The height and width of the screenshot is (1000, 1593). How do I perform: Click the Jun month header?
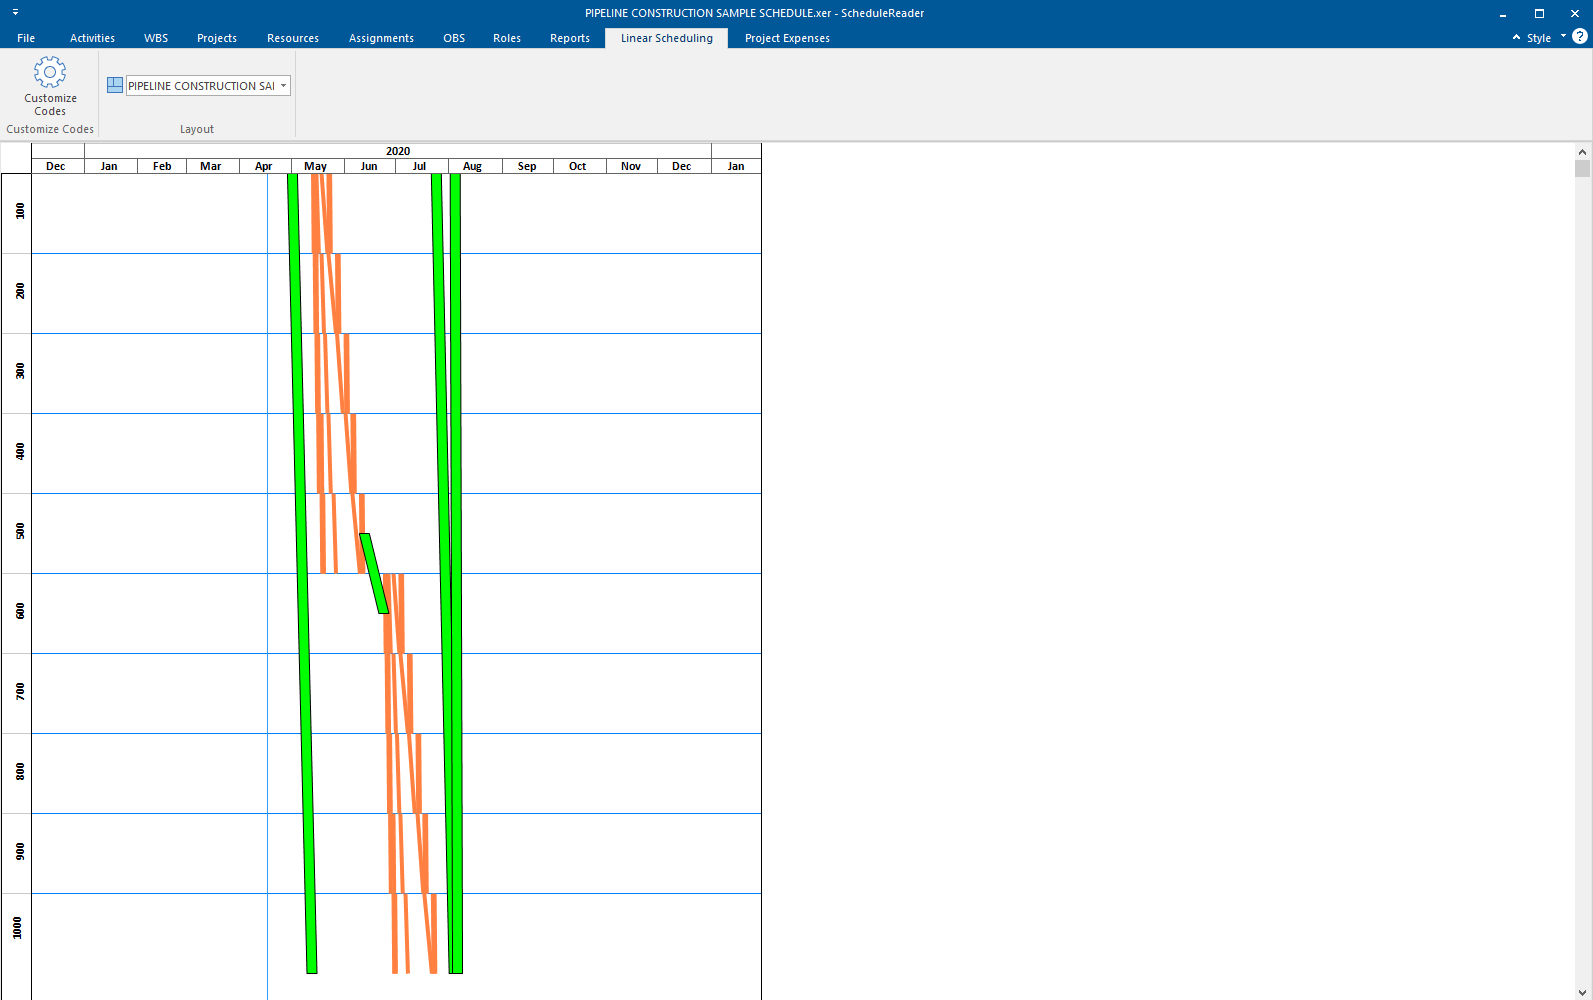pyautogui.click(x=369, y=166)
